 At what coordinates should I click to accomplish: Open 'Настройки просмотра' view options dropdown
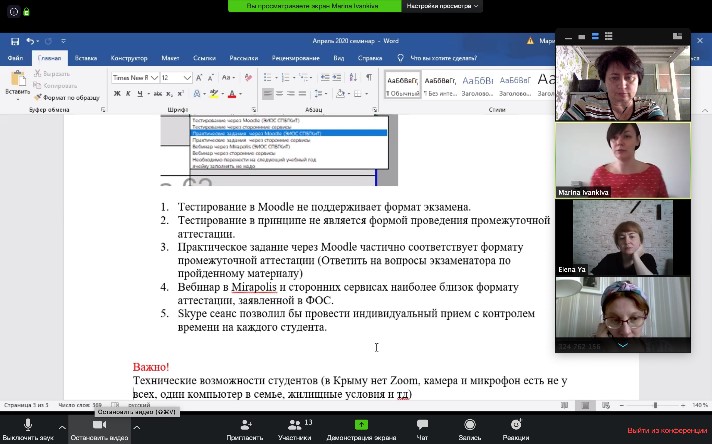click(x=442, y=6)
